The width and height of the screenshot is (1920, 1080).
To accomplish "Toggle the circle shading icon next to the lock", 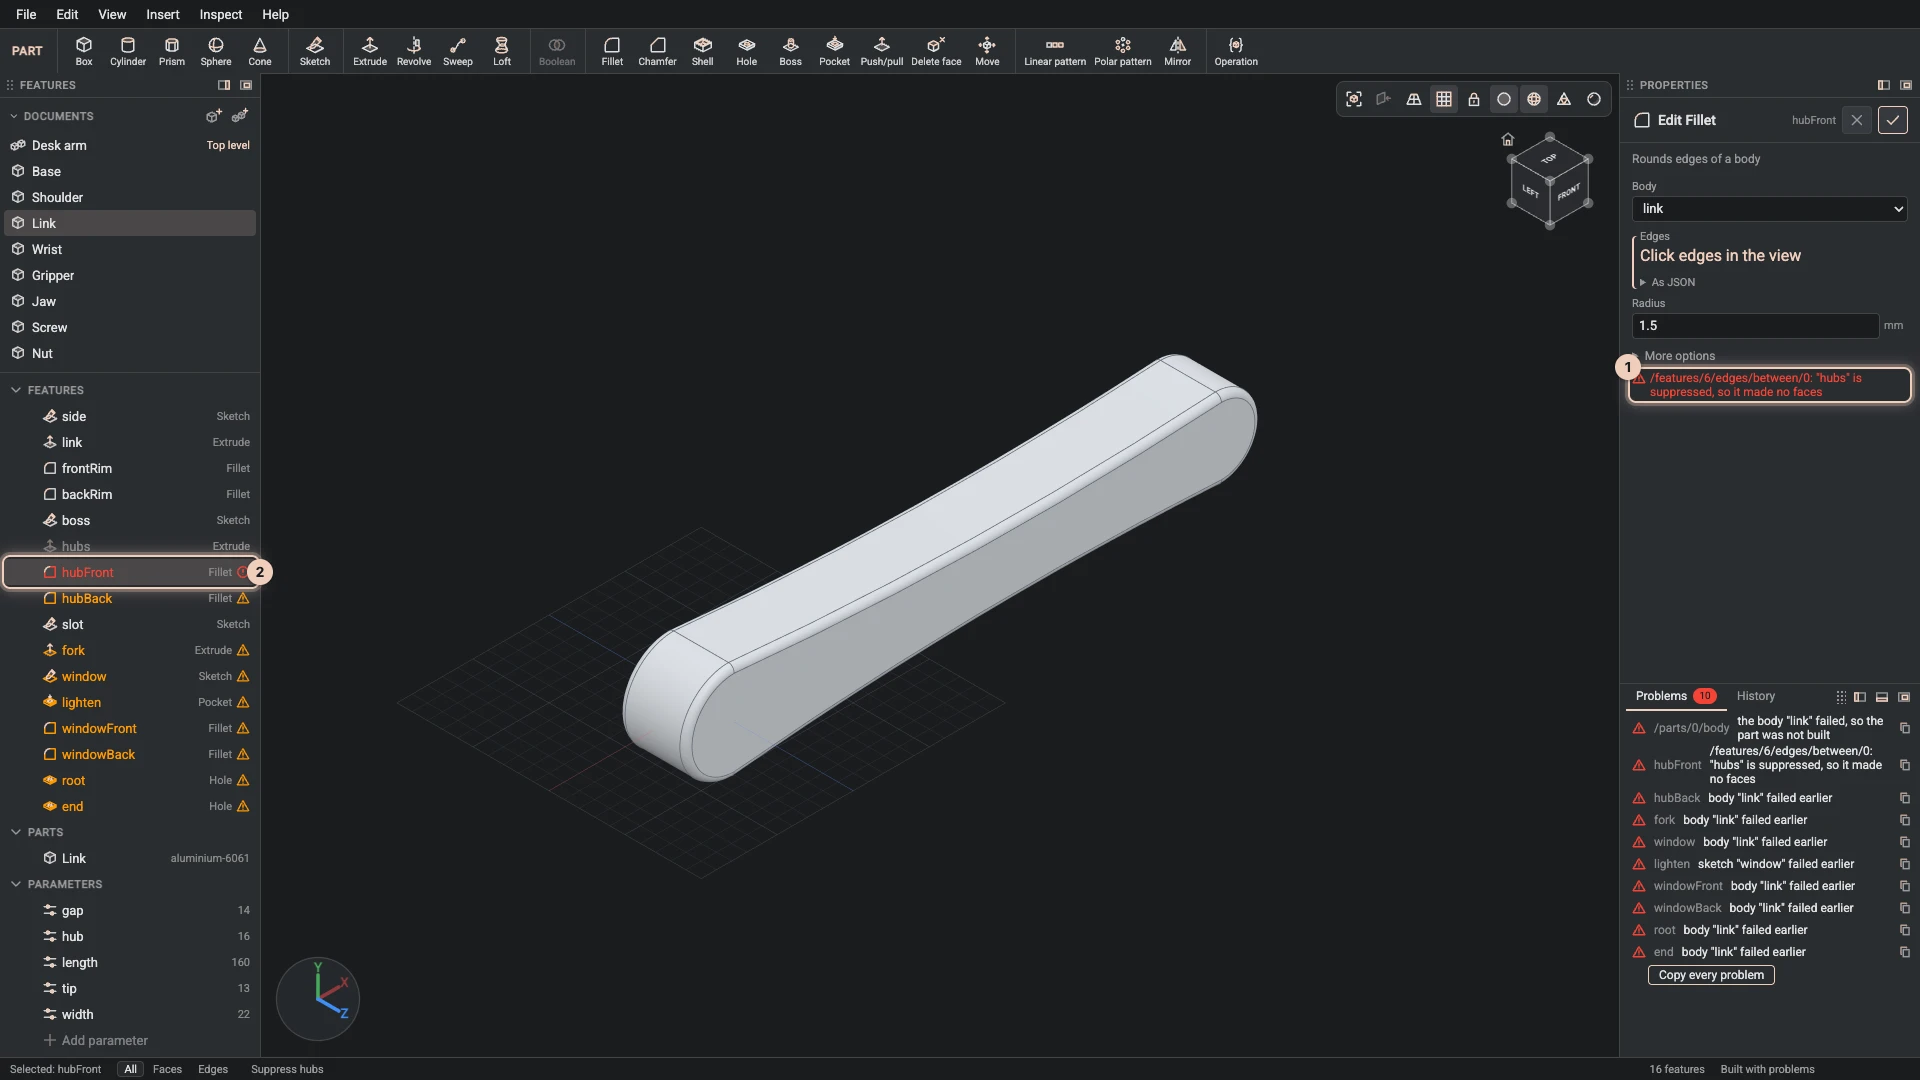I will [1503, 99].
